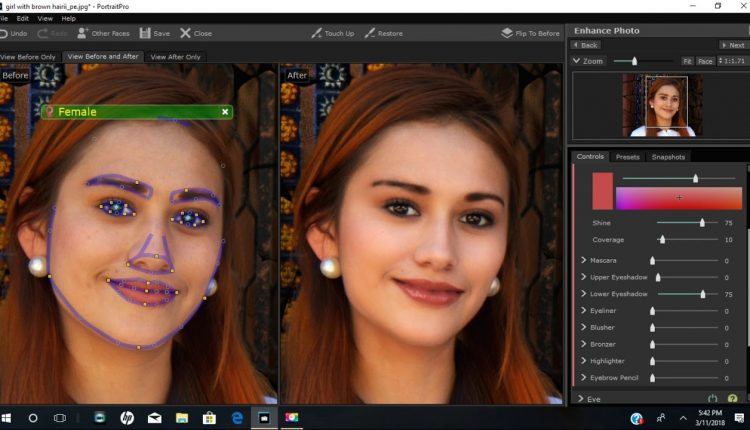Click the Redo arrow icon
Screen dimensions: 750x430
point(43,33)
